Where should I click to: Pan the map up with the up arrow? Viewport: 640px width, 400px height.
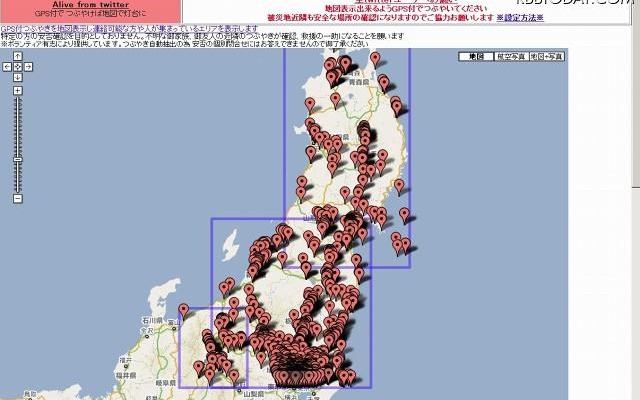18,56
